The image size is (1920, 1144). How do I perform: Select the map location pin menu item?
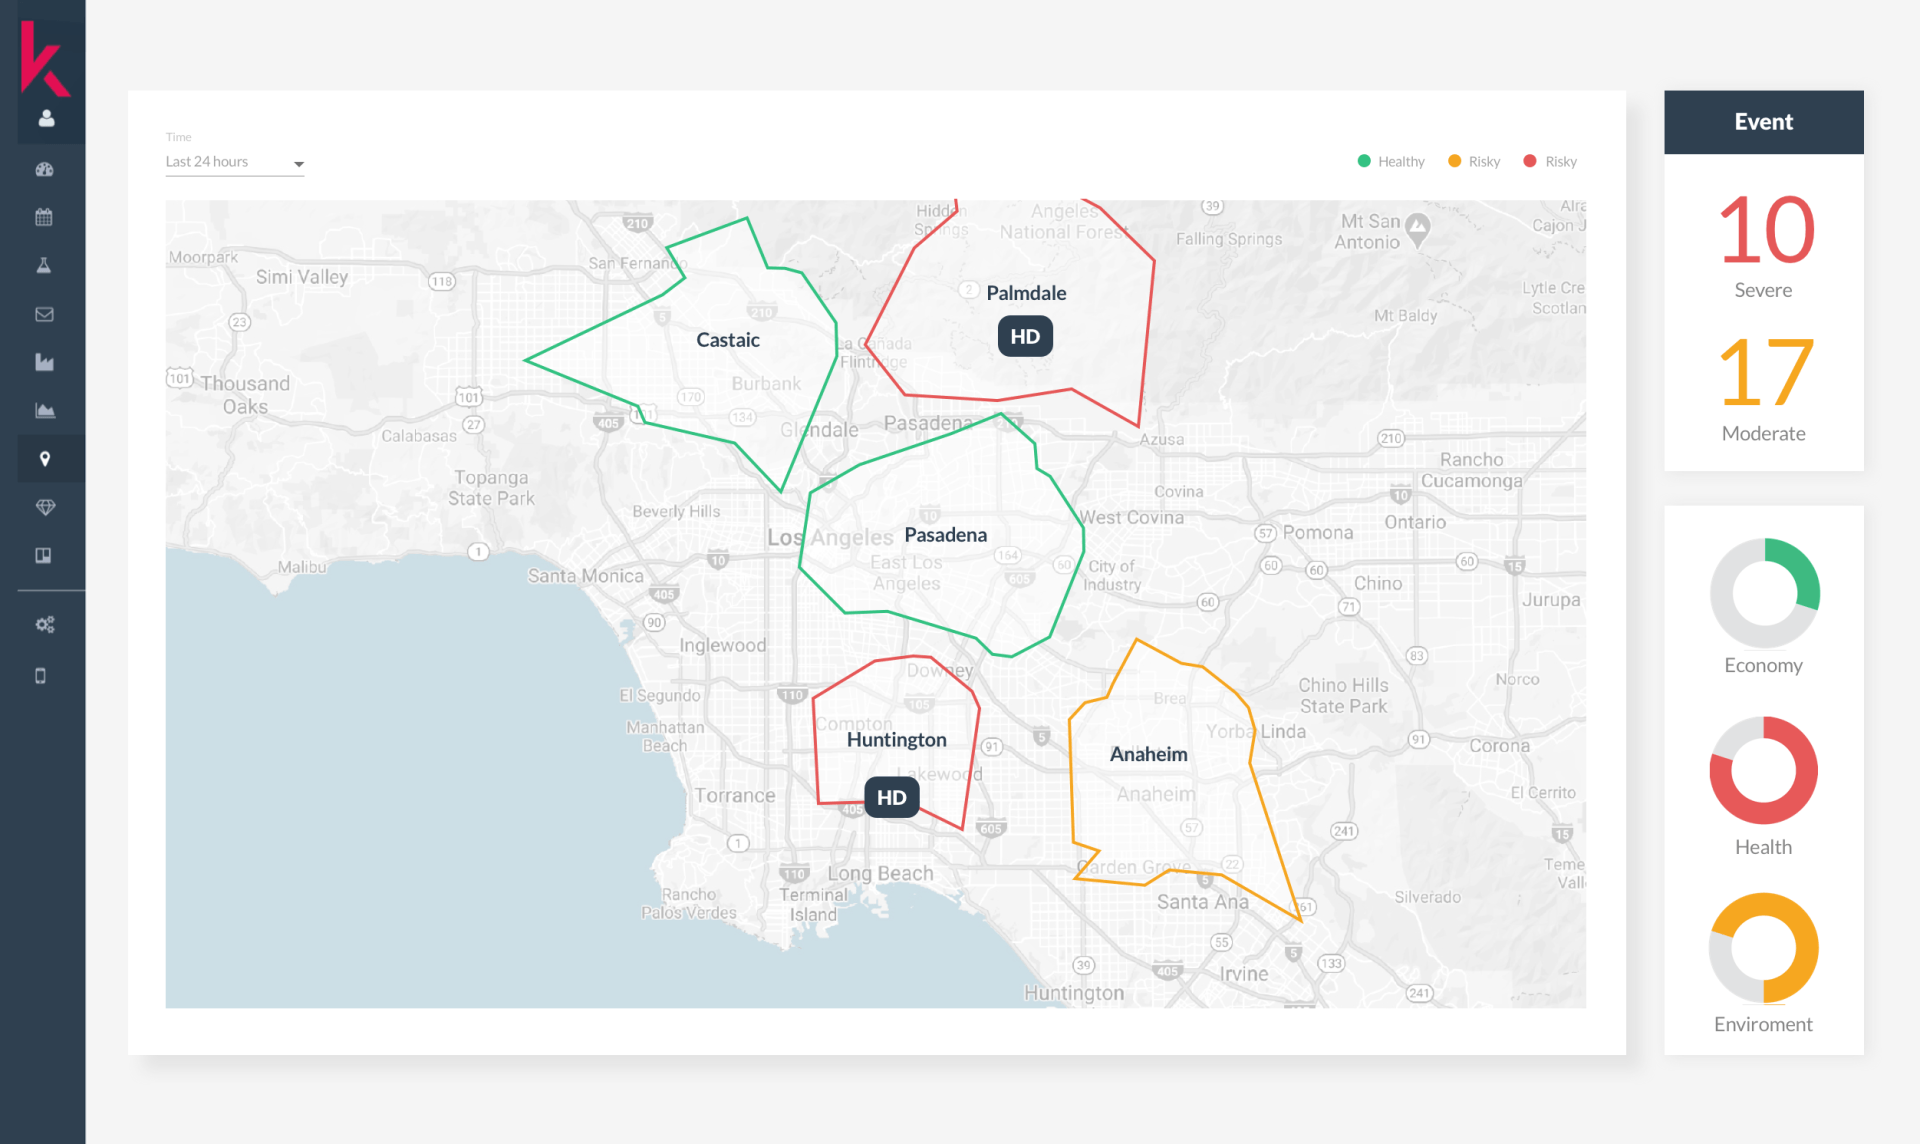(x=44, y=459)
